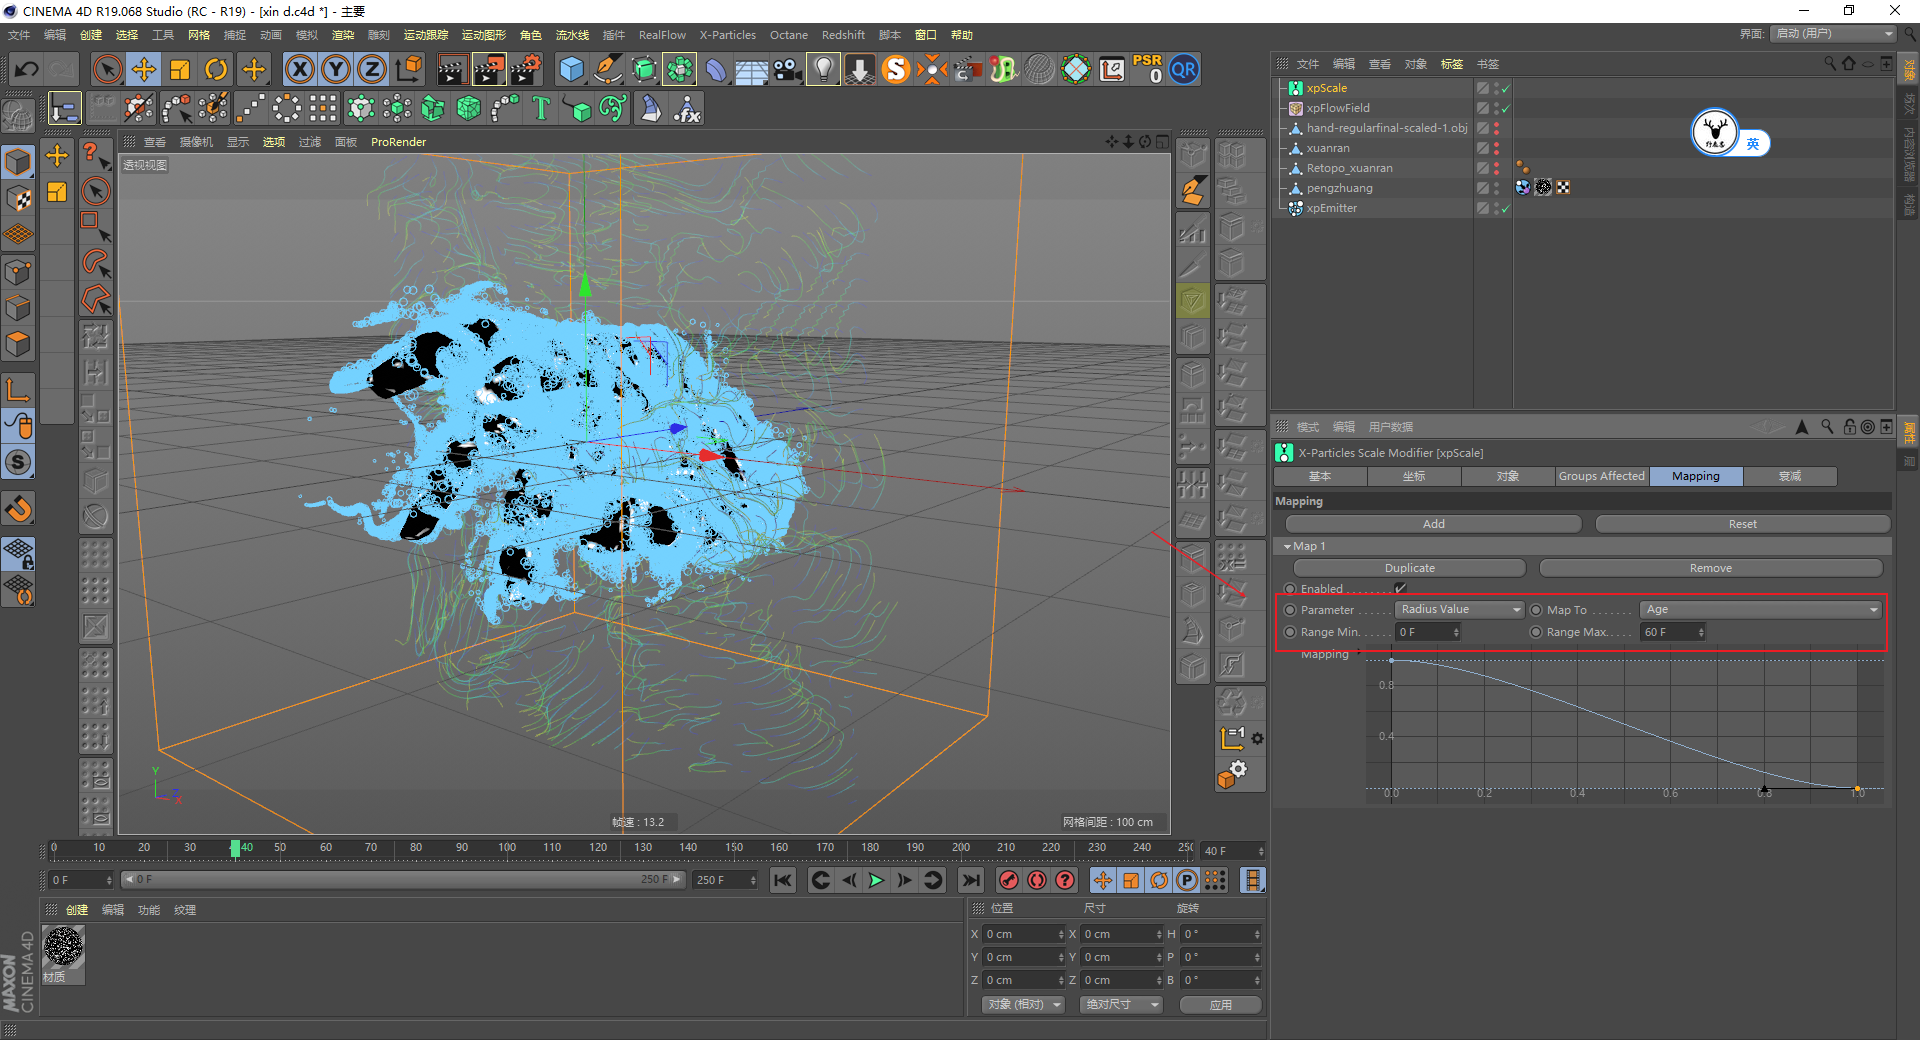Click the green current frame marker
This screenshot has height=1040, width=1920.
pyautogui.click(x=235, y=848)
